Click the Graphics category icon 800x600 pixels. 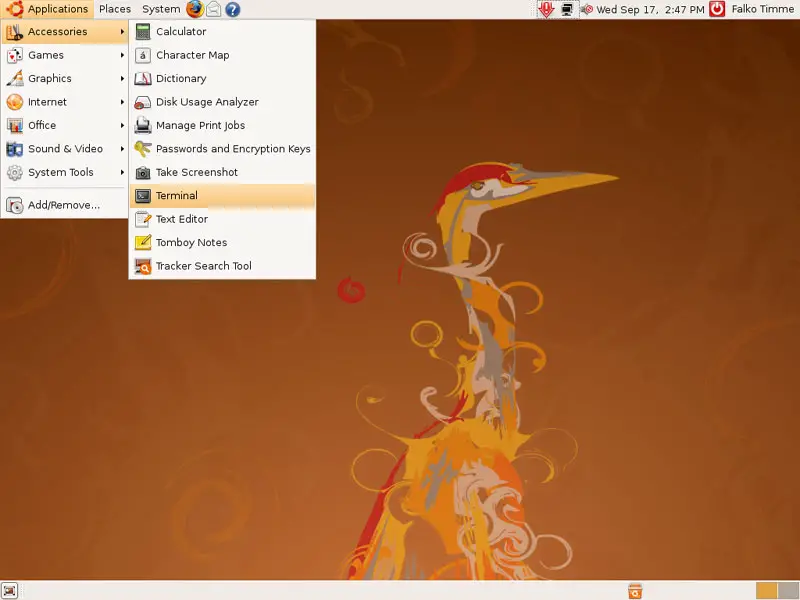pos(14,79)
